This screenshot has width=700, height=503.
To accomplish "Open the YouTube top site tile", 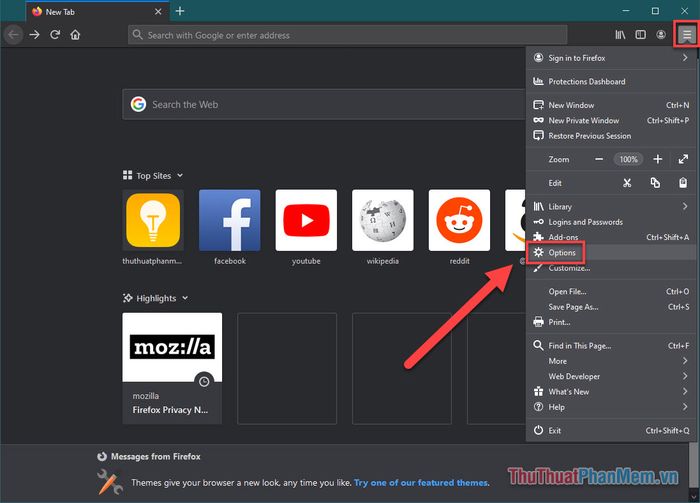I will click(306, 220).
